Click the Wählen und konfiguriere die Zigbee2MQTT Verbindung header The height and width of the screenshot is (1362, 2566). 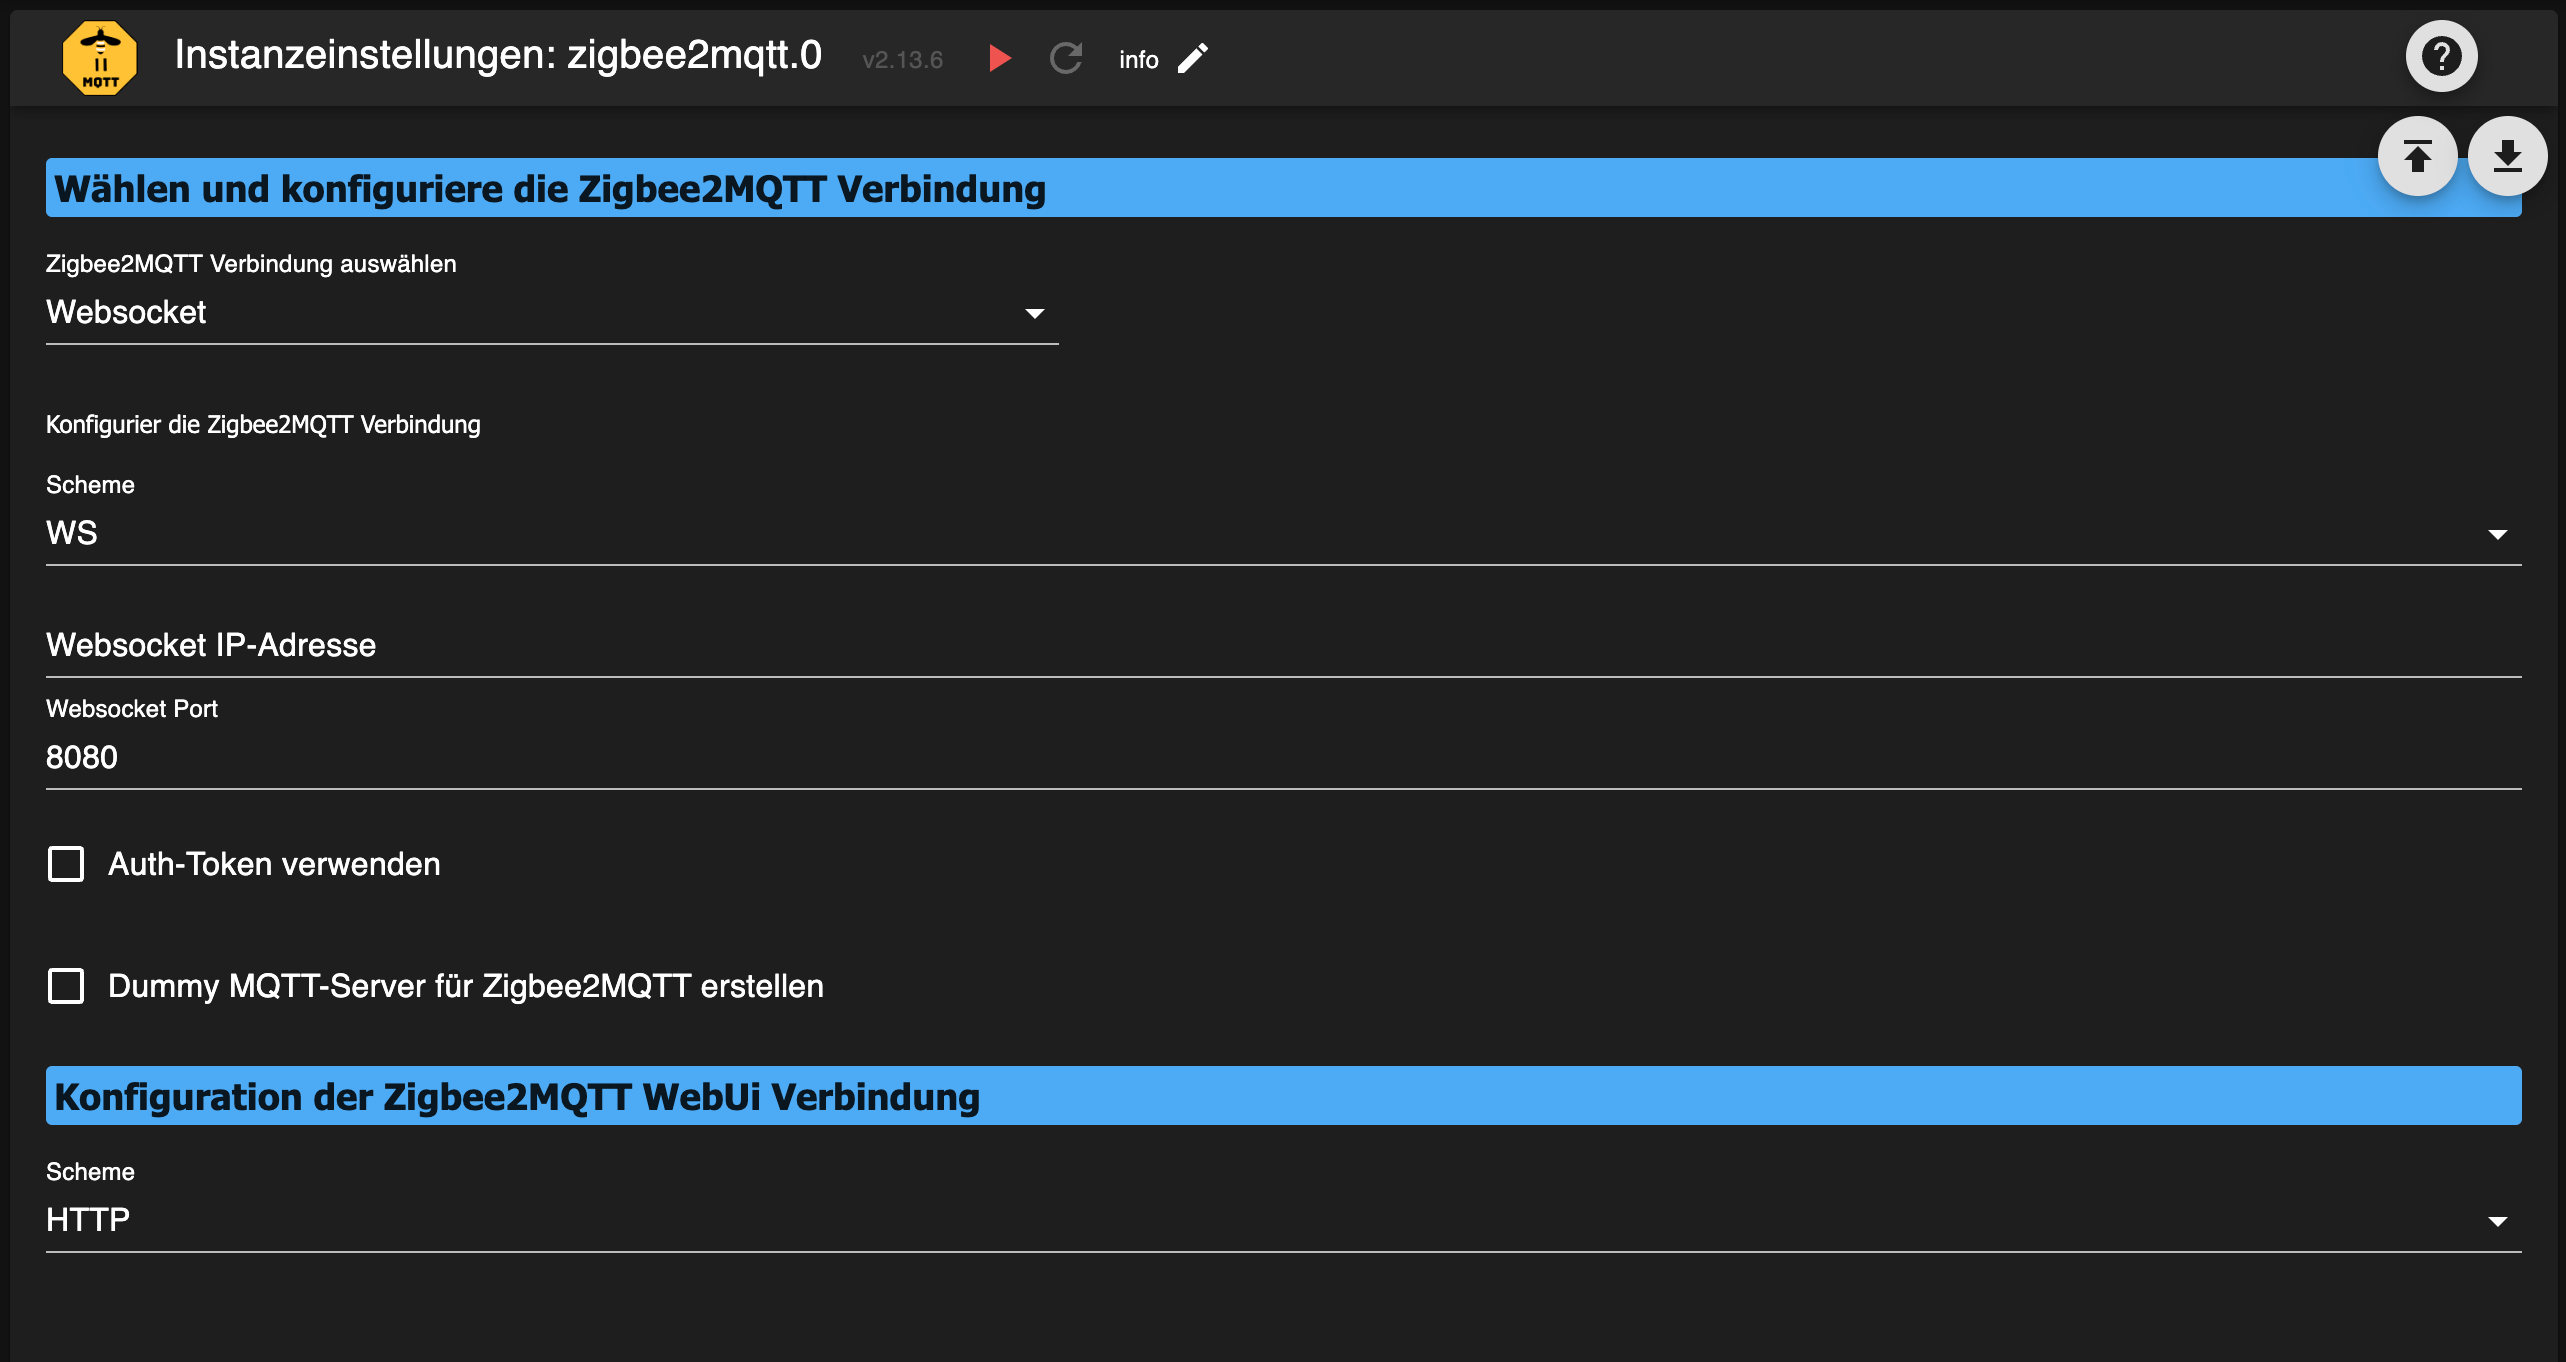1284,188
